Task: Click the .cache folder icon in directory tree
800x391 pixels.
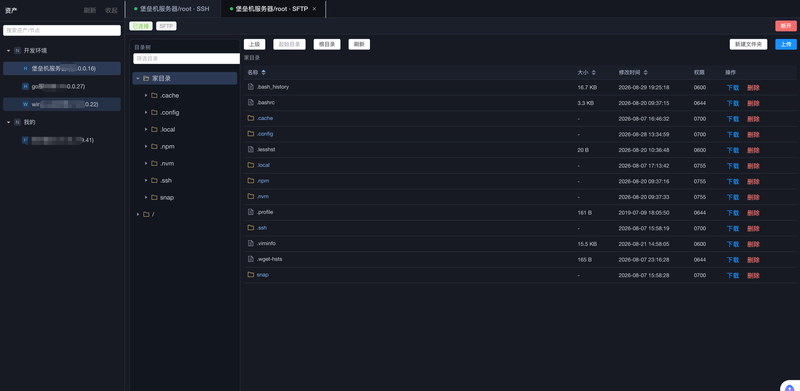Action: point(154,95)
